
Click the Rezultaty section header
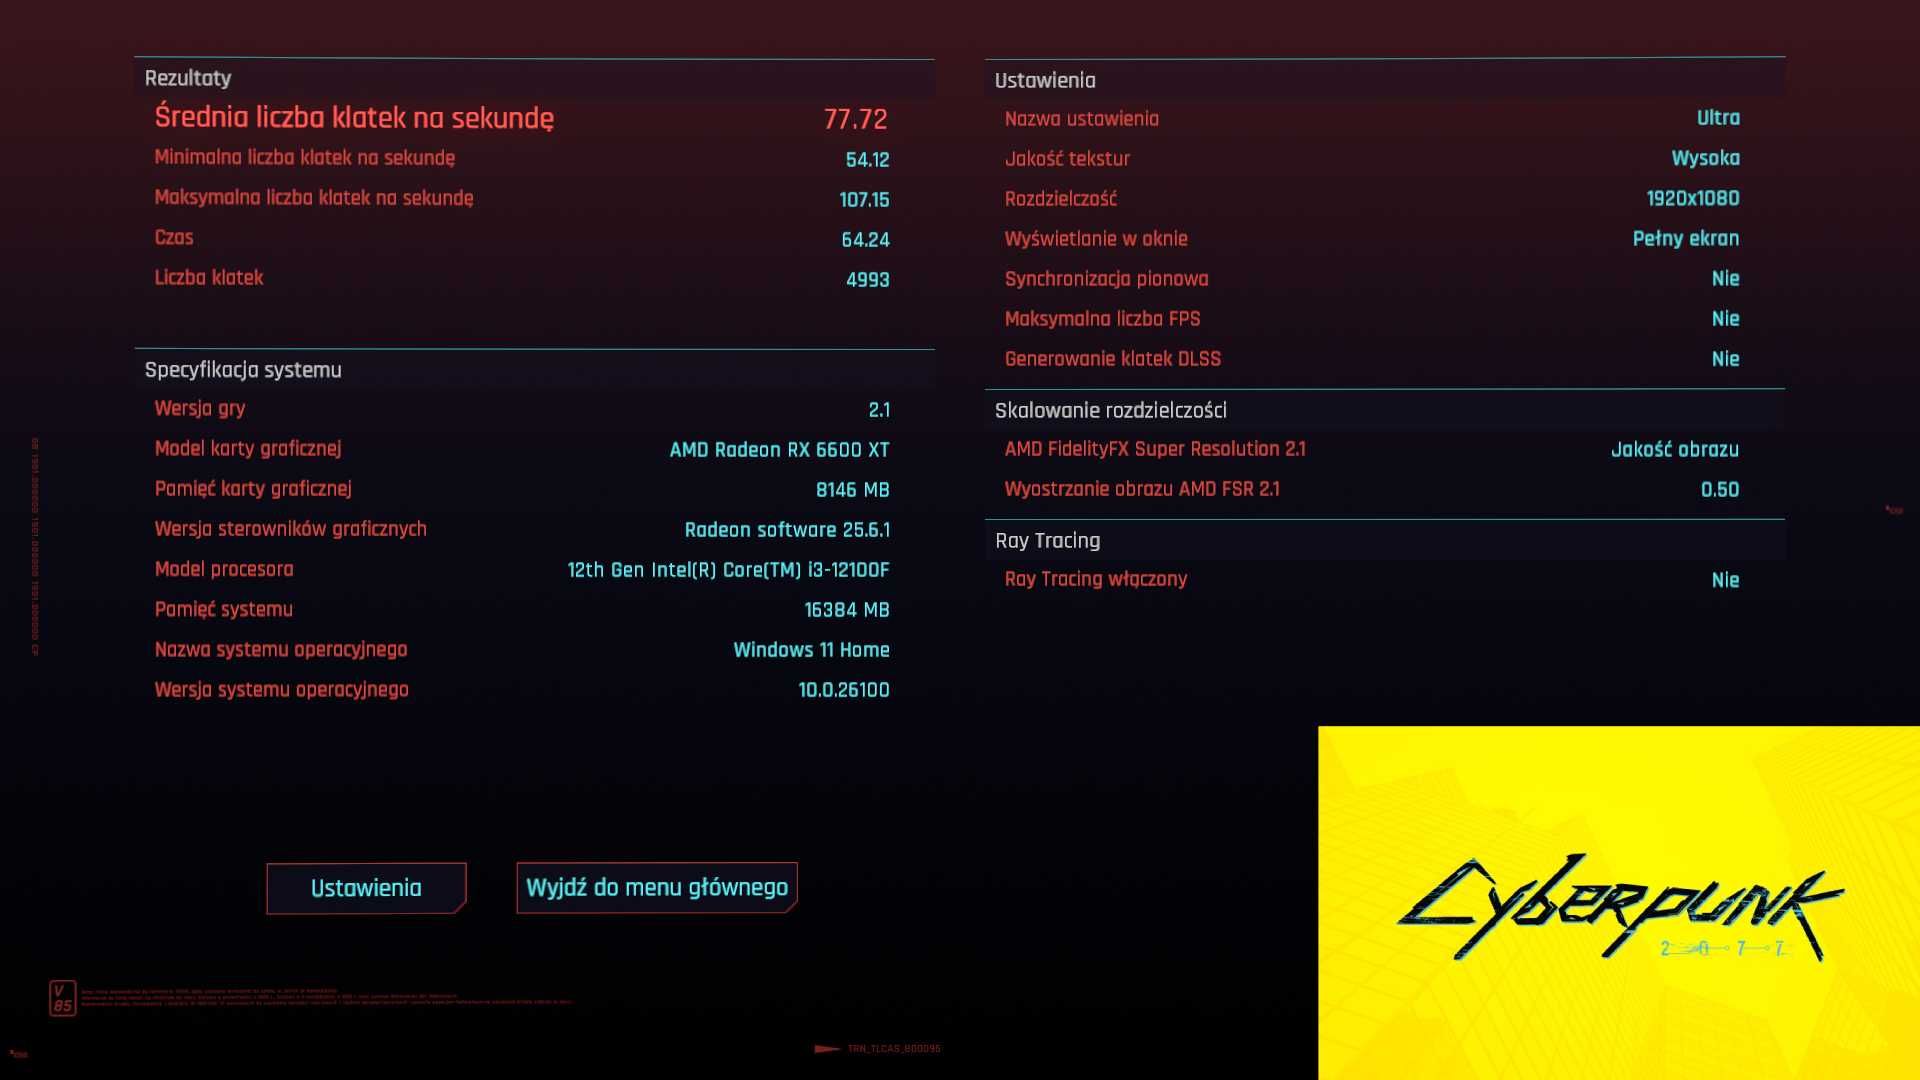point(188,78)
